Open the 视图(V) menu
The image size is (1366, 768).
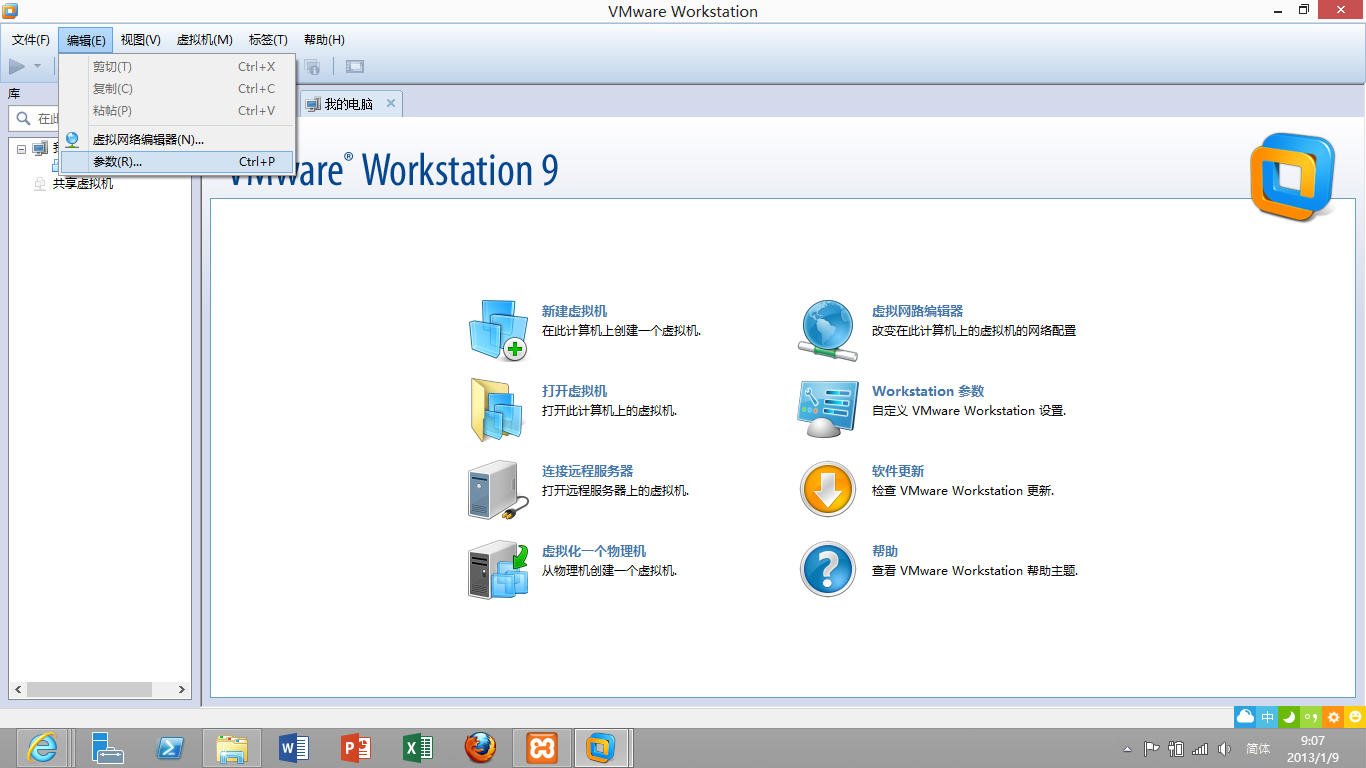(141, 40)
